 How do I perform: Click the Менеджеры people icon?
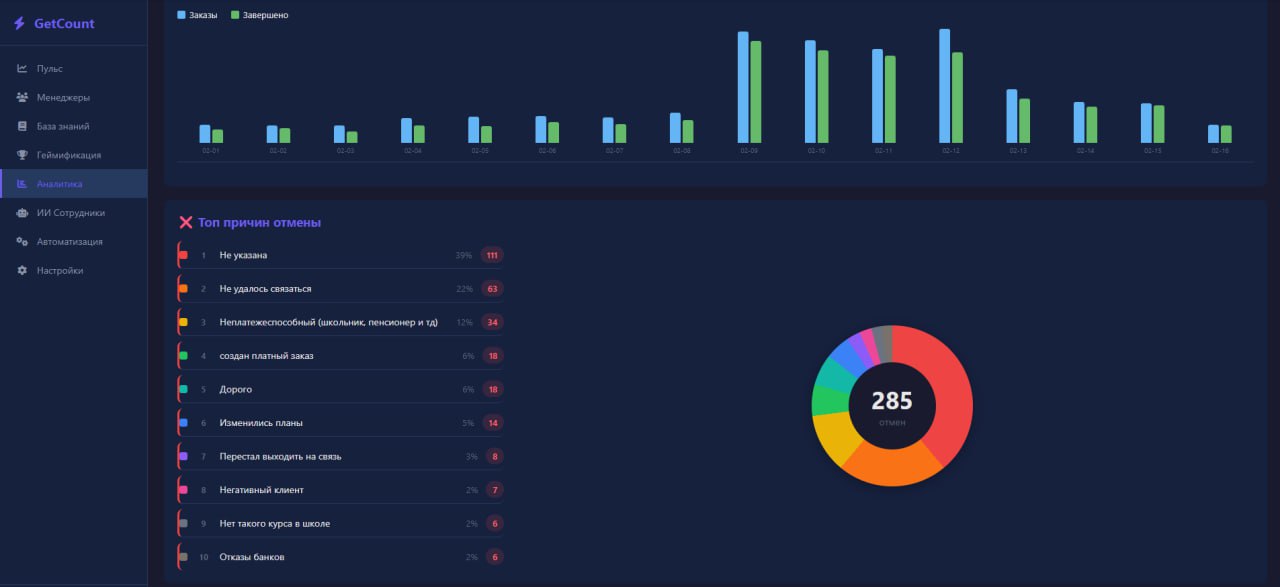point(22,98)
